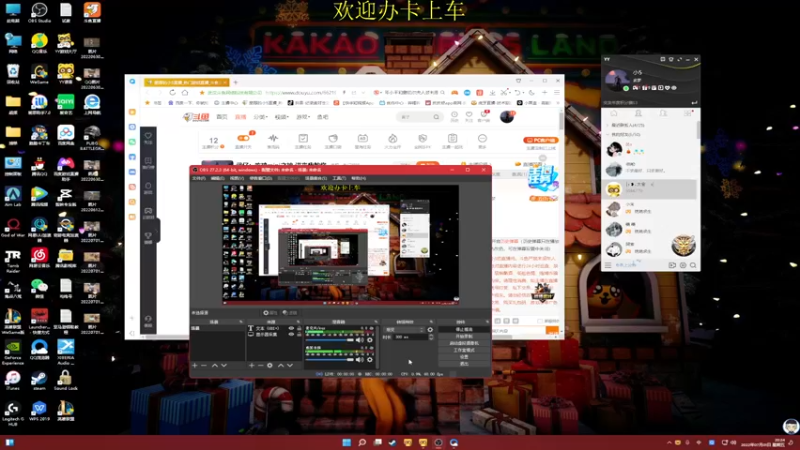Click heart icon in Douyu dark sidebar
The height and width of the screenshot is (450, 800).
(x=148, y=136)
